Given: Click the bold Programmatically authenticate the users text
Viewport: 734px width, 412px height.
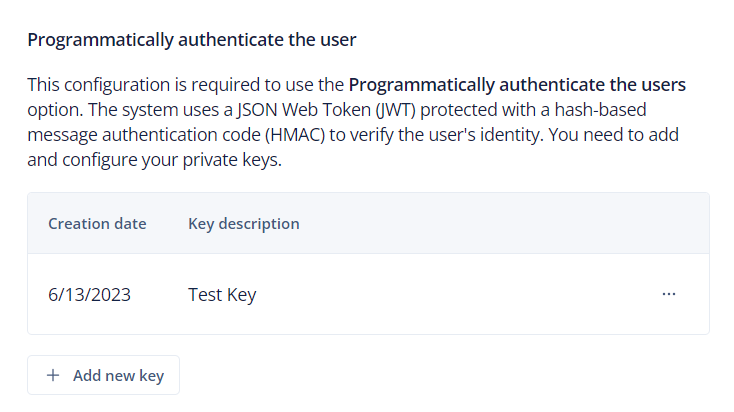Looking at the screenshot, I should [x=516, y=84].
